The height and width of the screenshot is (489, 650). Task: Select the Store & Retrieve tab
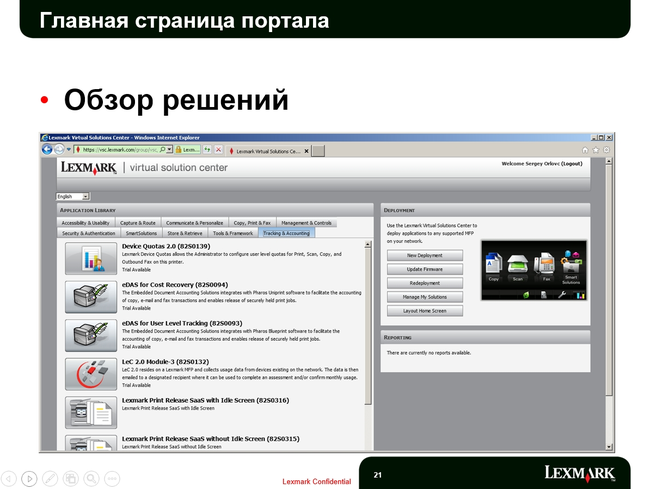(x=185, y=233)
